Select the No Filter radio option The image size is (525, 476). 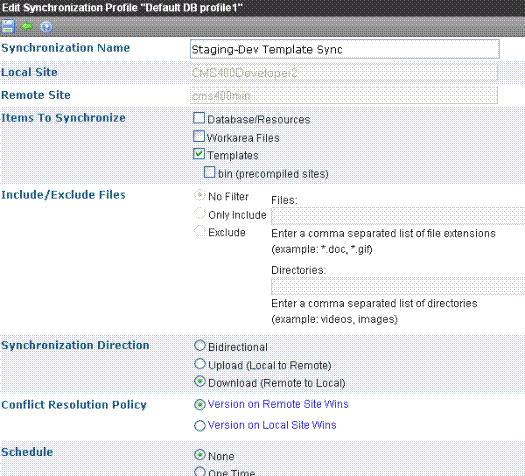click(200, 195)
